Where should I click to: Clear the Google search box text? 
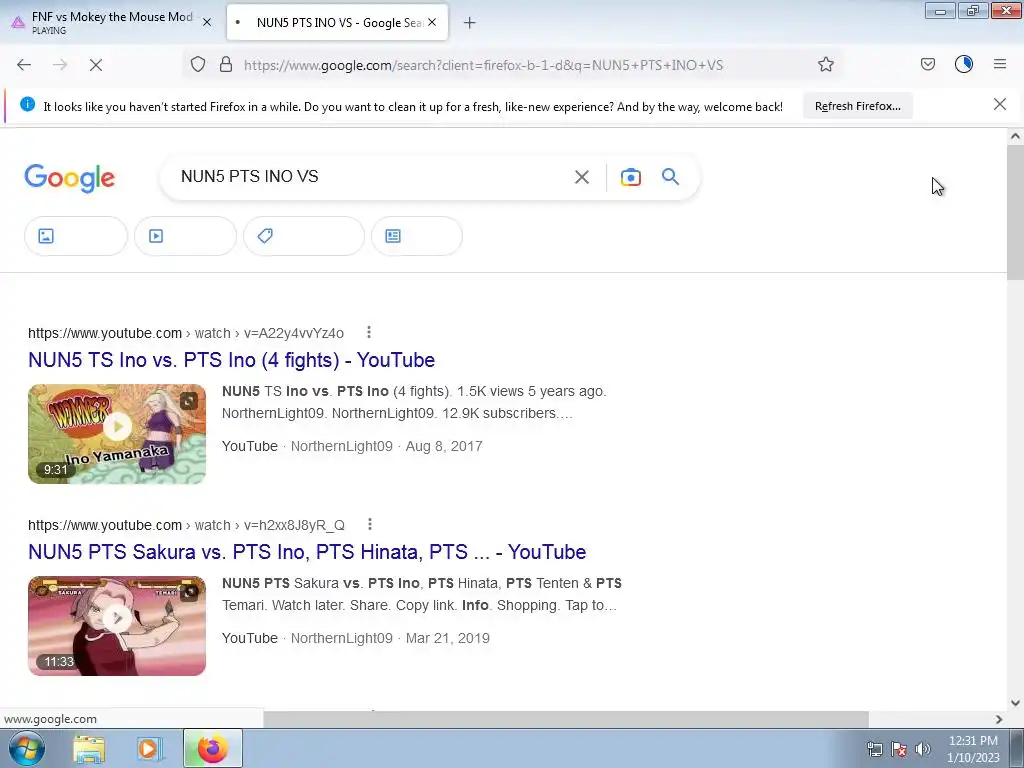[x=582, y=177]
